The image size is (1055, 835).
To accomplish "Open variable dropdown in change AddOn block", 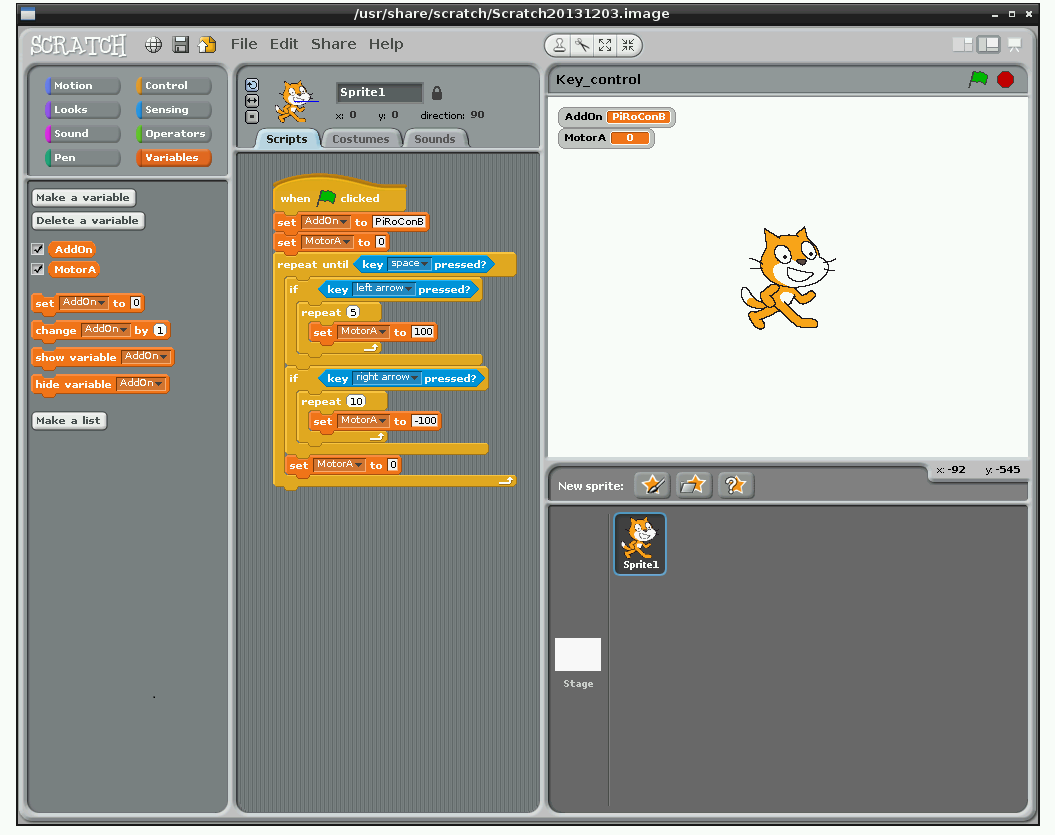I will click(x=106, y=330).
